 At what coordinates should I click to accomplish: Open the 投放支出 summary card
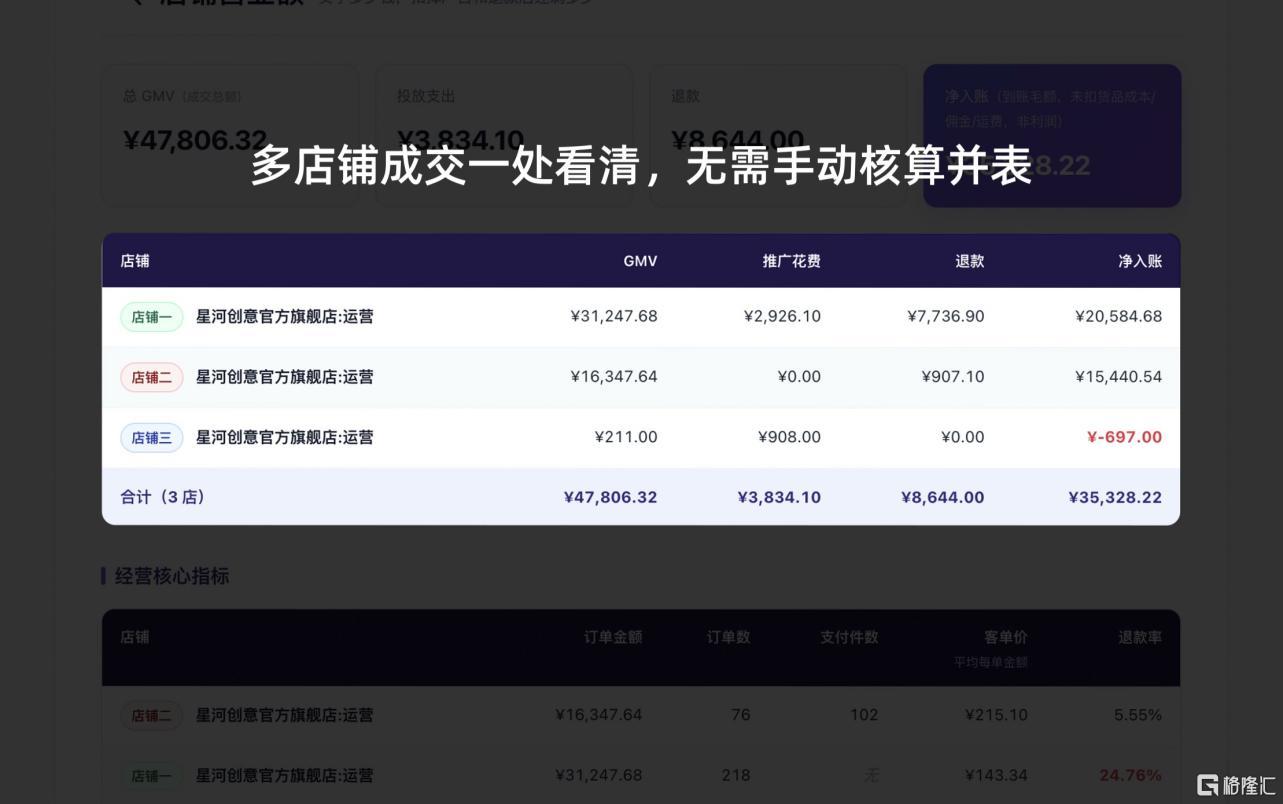pos(504,136)
